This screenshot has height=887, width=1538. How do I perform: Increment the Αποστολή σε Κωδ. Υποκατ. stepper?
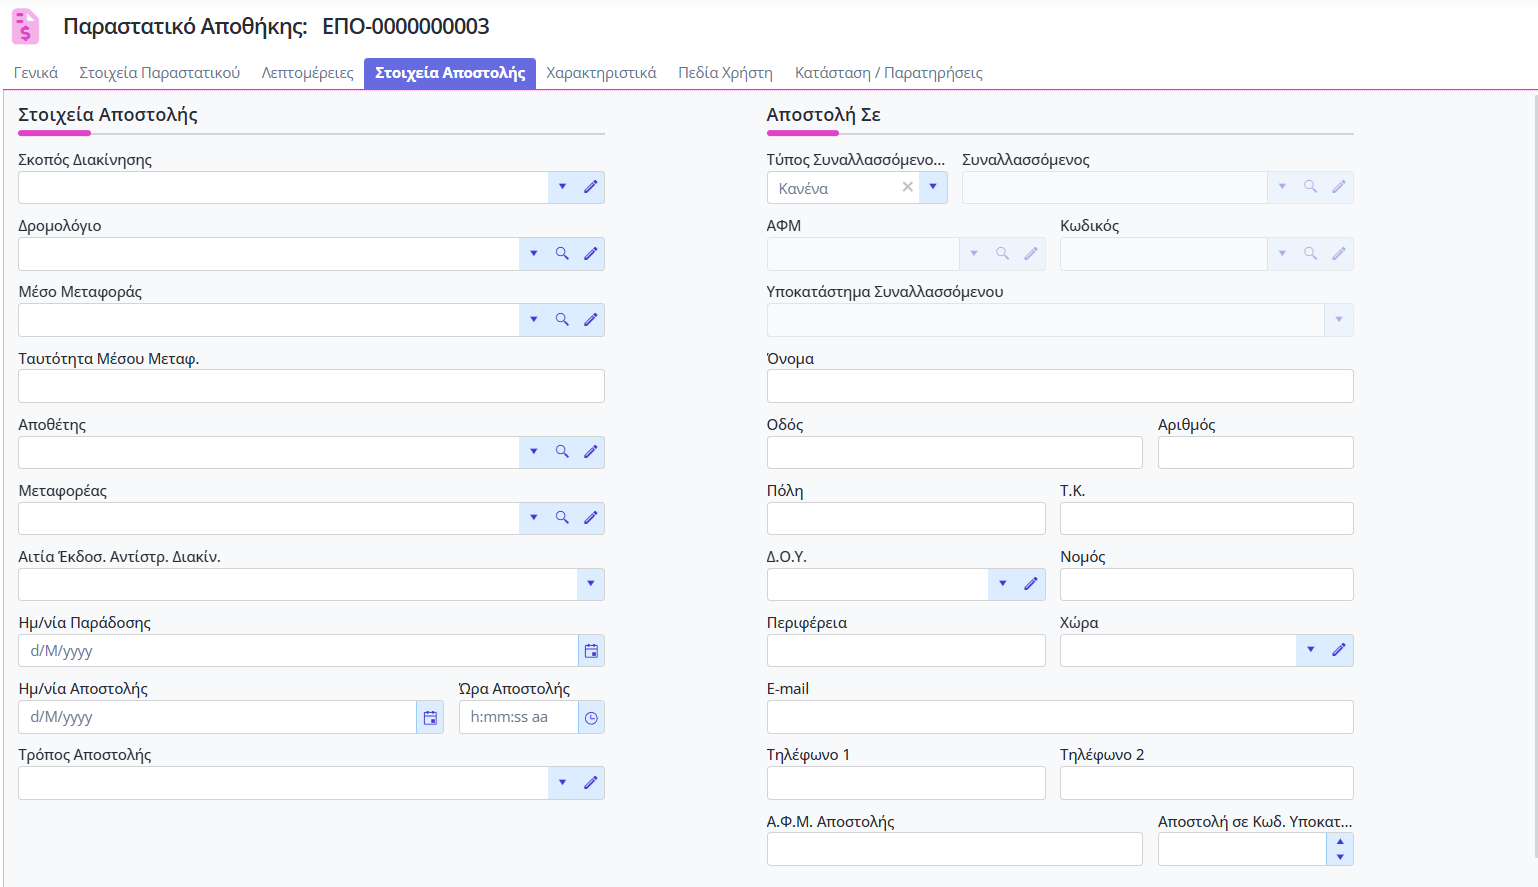(x=1340, y=842)
